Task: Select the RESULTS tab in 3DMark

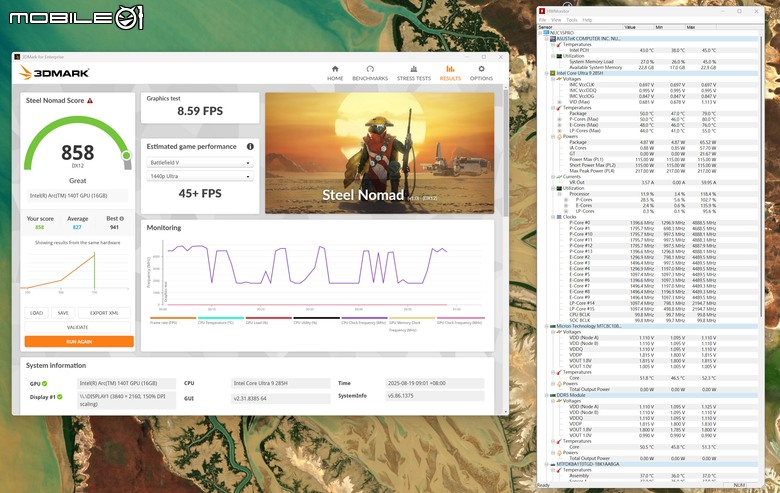Action: pyautogui.click(x=450, y=73)
